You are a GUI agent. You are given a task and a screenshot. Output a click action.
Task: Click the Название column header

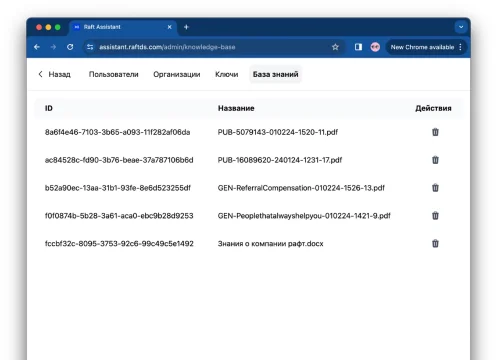(236, 108)
